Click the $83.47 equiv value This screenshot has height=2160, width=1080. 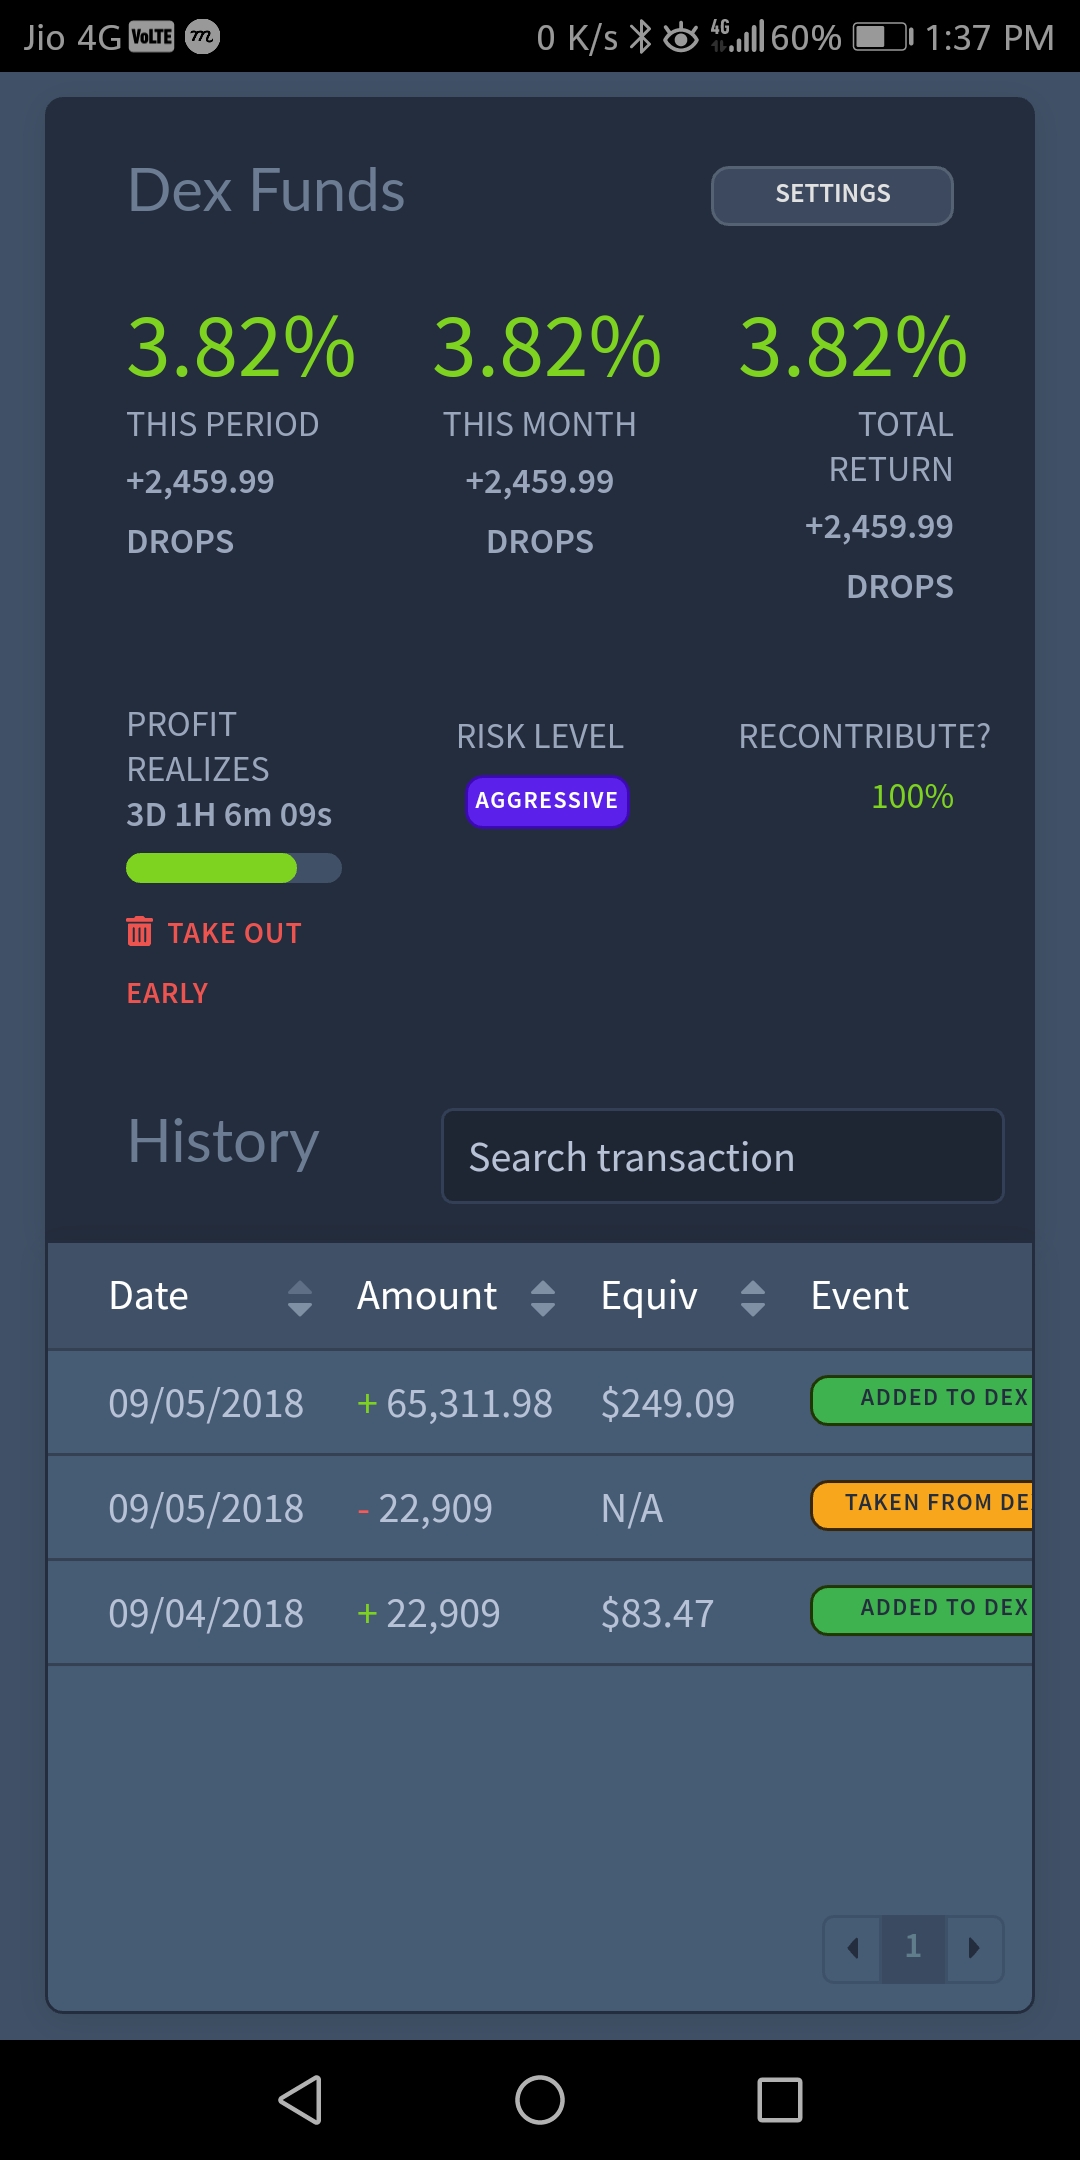point(657,1614)
